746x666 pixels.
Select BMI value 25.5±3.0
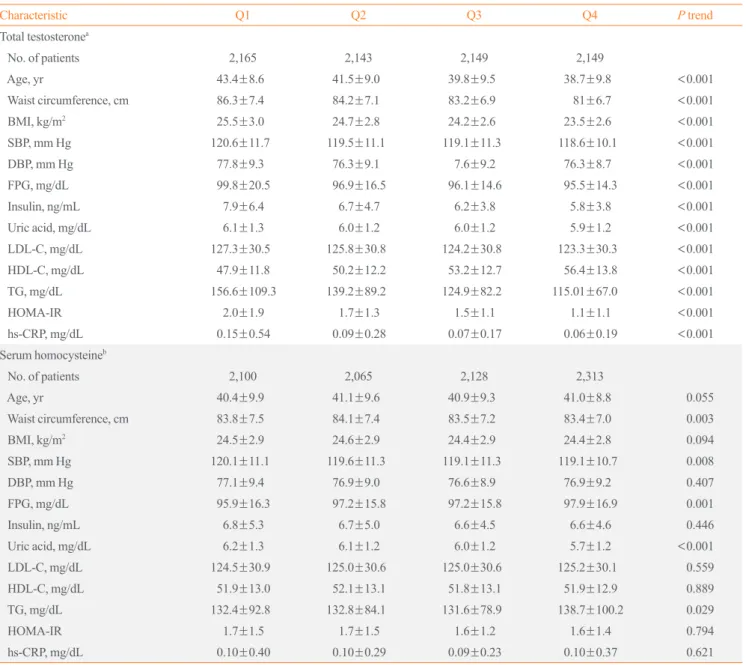(240, 122)
